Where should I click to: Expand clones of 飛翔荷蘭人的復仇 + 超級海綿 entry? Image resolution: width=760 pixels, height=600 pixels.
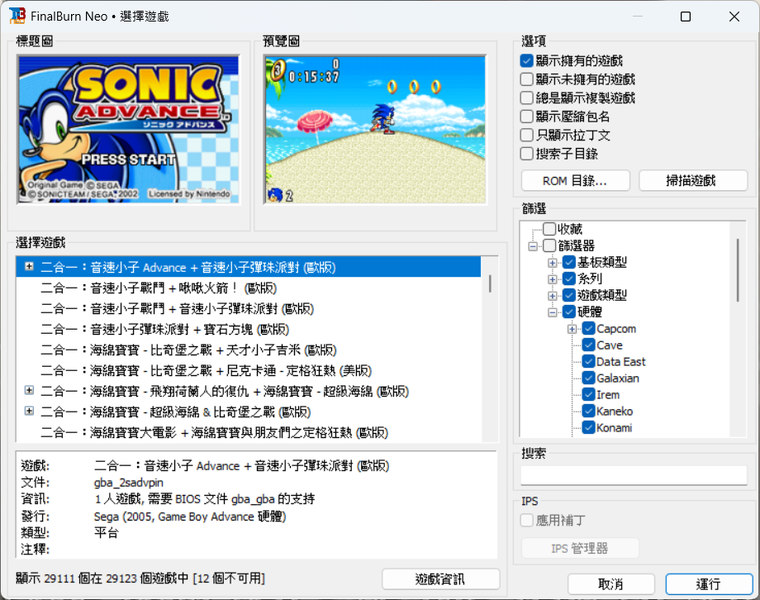pyautogui.click(x=29, y=390)
